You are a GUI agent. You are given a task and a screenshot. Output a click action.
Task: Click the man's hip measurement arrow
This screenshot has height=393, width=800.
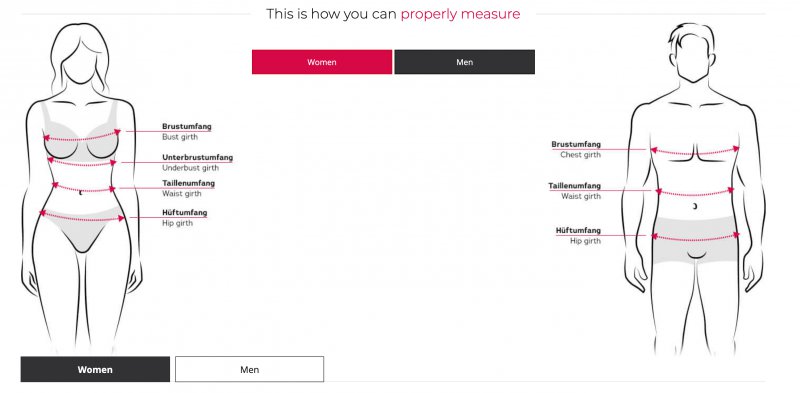pyautogui.click(x=694, y=236)
